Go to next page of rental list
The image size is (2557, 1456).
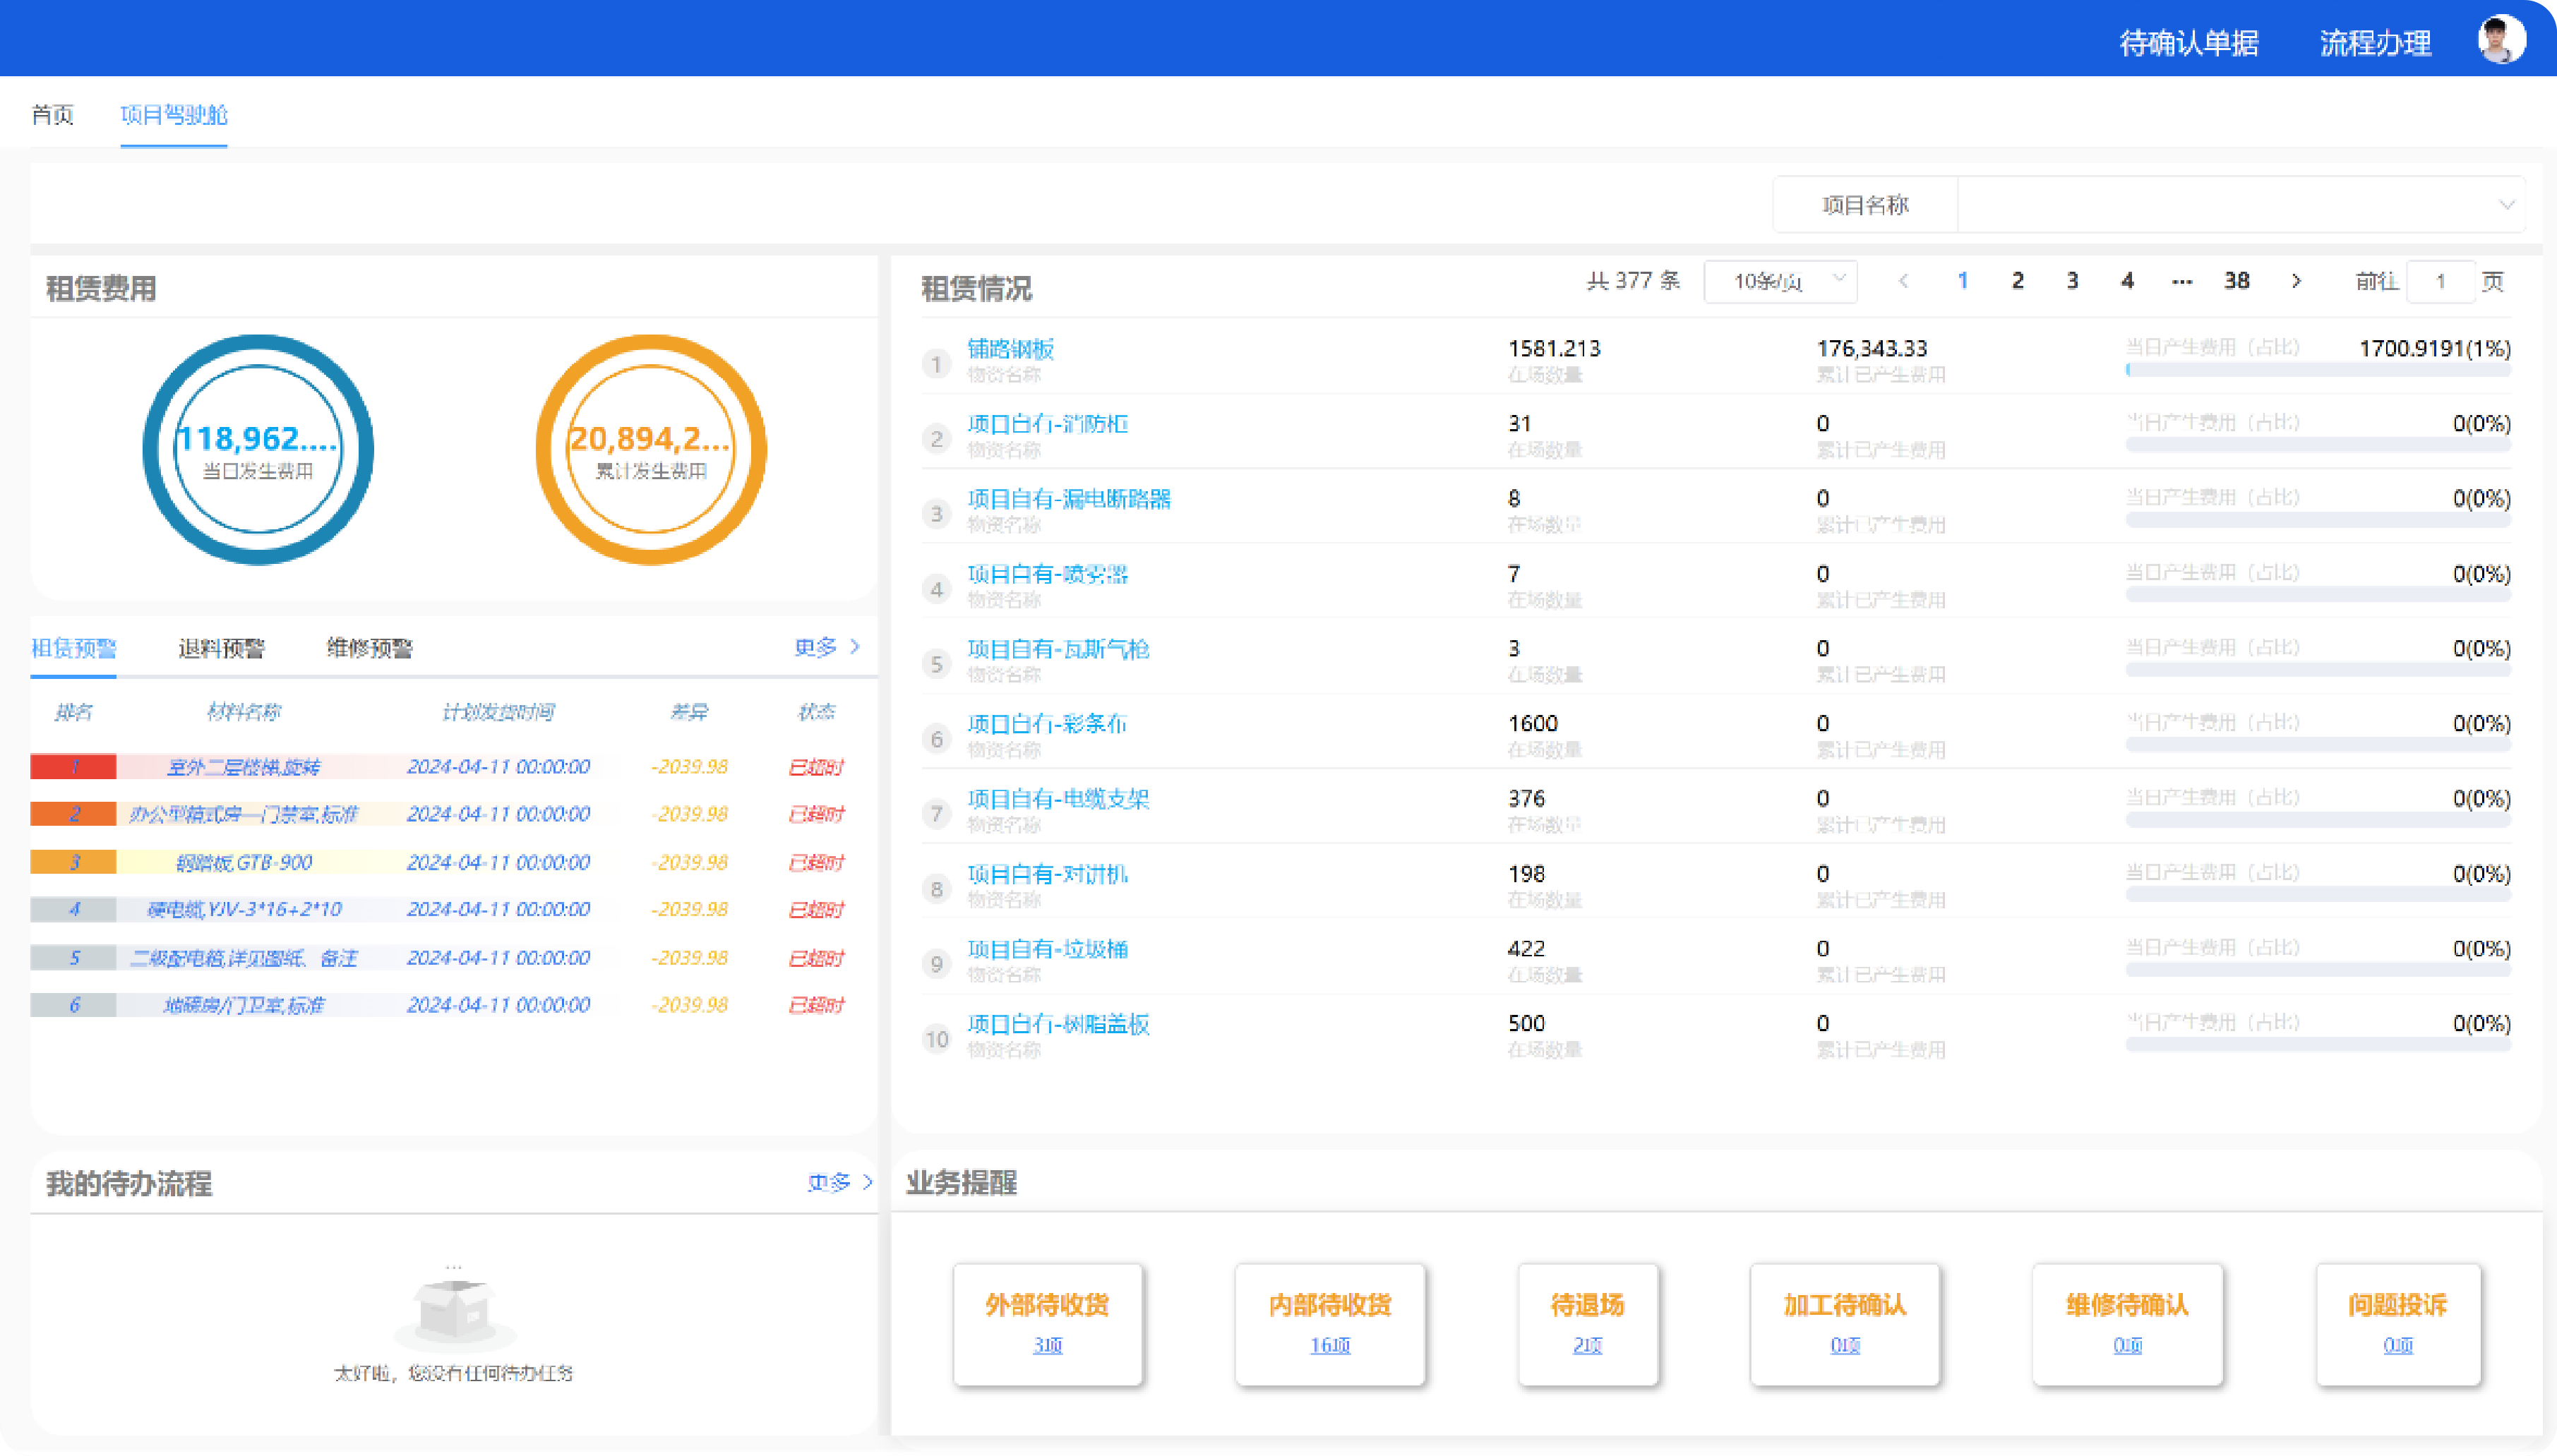tap(2296, 281)
